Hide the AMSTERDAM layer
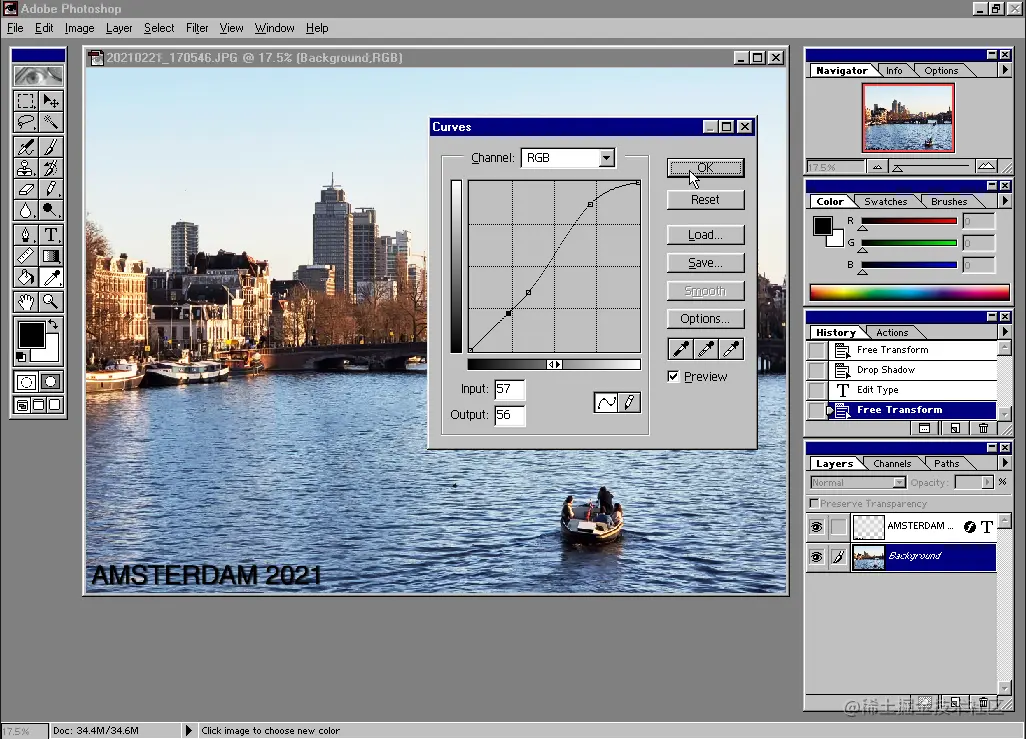Viewport: 1026px width, 739px height. click(816, 527)
